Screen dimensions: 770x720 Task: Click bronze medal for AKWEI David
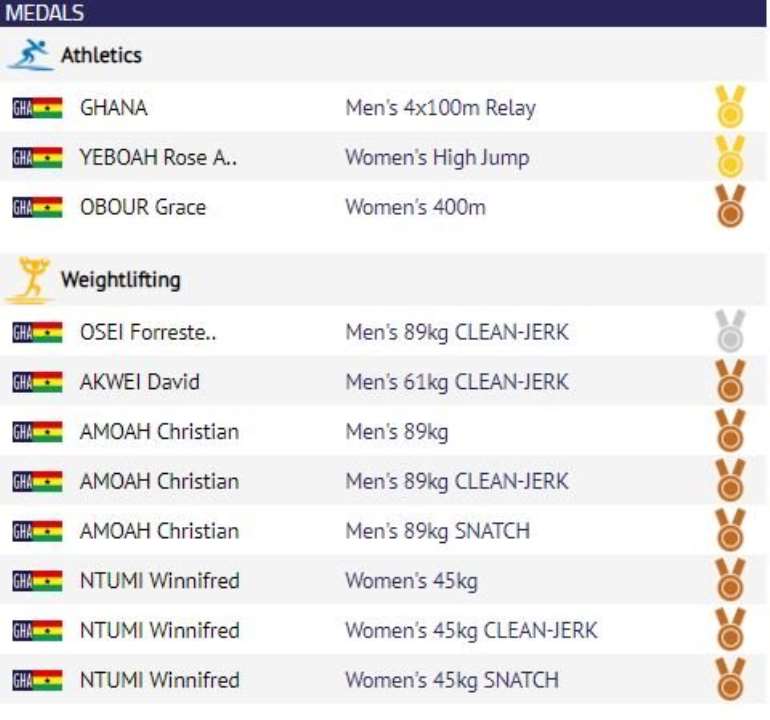click(x=730, y=381)
